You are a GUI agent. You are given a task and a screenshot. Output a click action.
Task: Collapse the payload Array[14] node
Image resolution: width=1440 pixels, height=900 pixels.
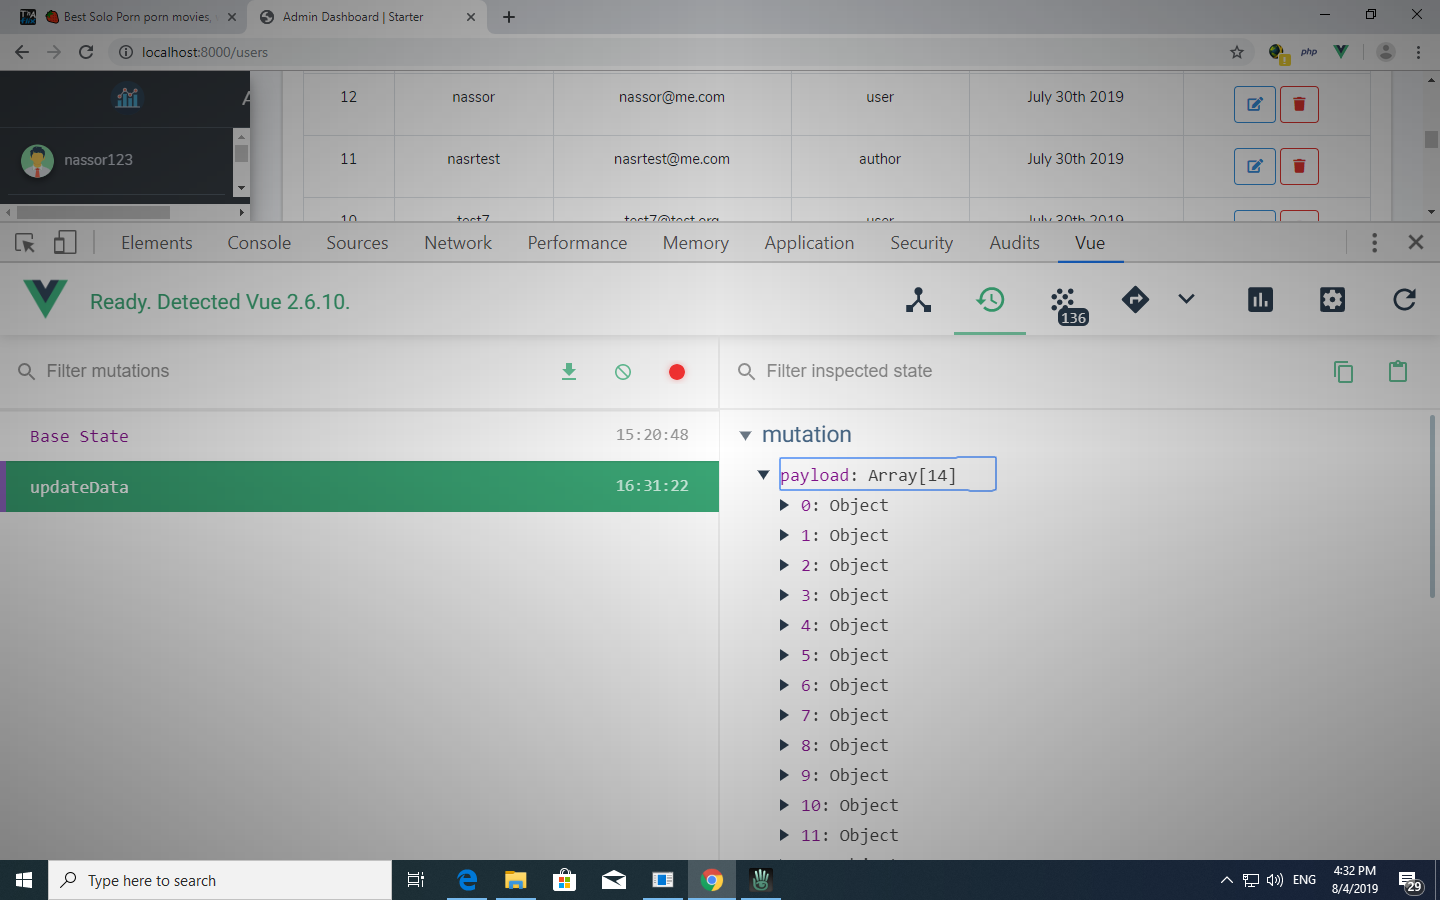click(x=763, y=475)
